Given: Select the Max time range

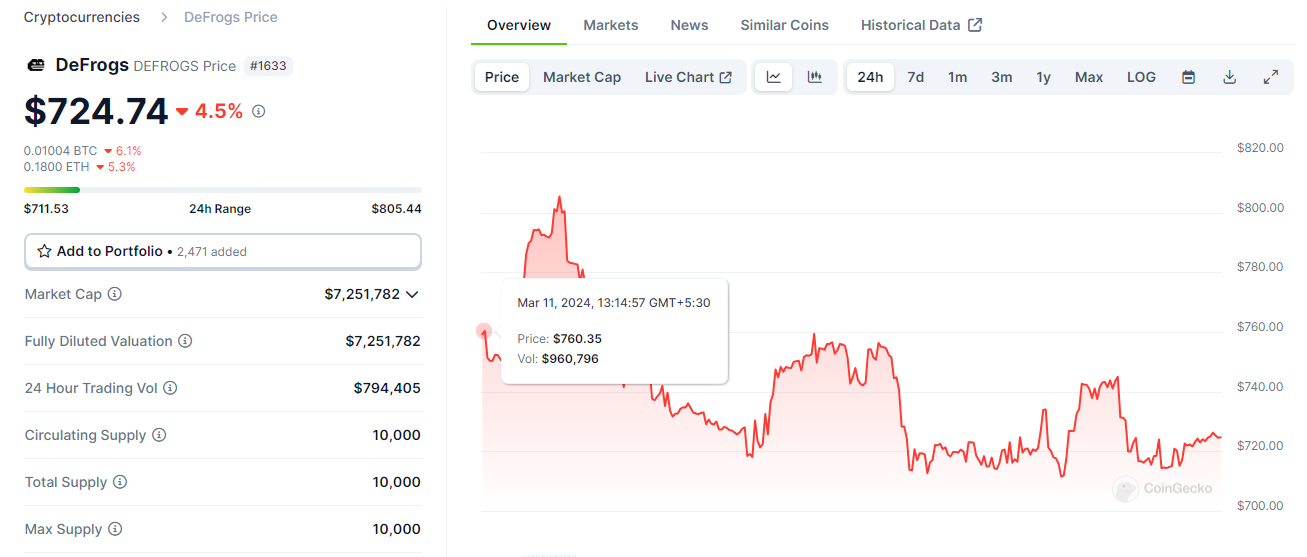Looking at the screenshot, I should [x=1089, y=77].
